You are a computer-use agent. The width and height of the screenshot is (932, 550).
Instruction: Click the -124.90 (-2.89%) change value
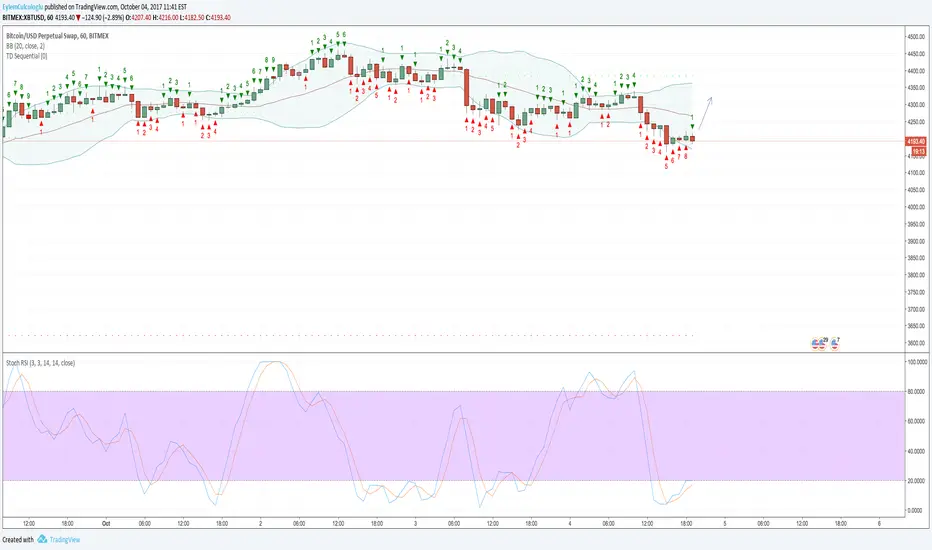(x=103, y=18)
